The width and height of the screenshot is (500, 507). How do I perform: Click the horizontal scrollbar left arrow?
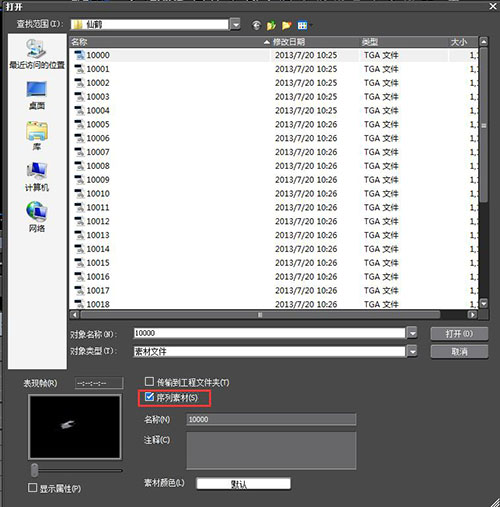click(x=75, y=315)
